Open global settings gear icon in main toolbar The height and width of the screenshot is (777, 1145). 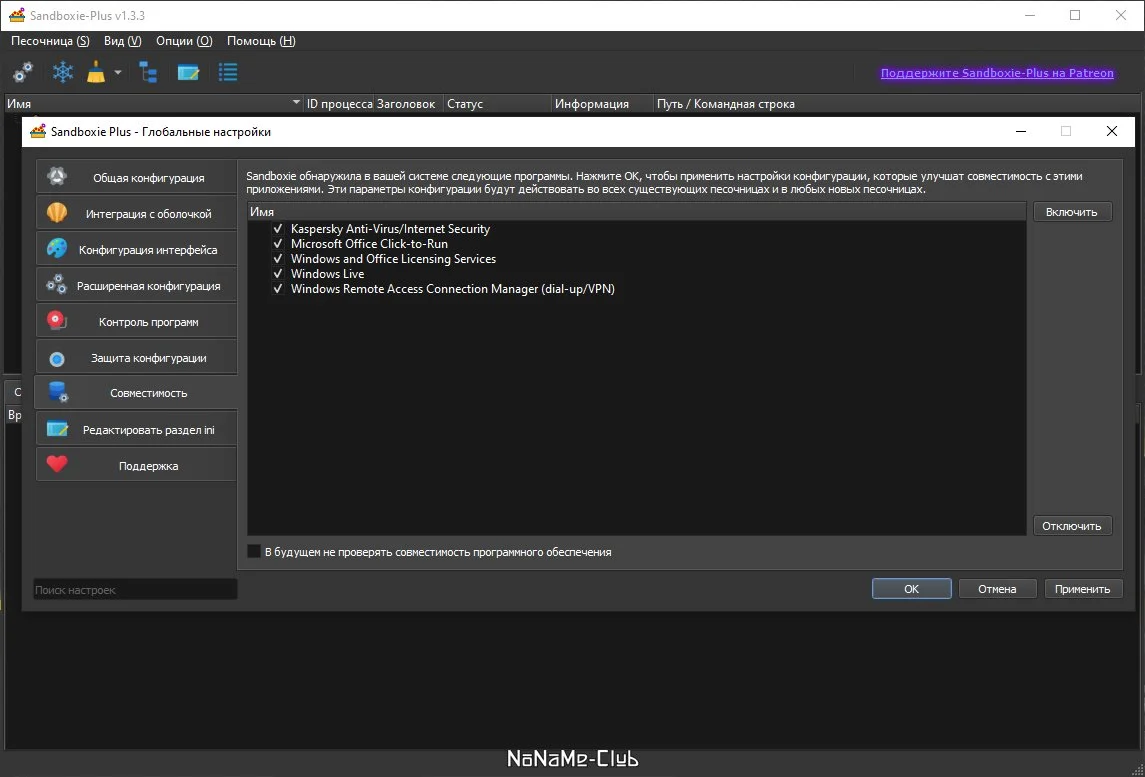tap(23, 72)
